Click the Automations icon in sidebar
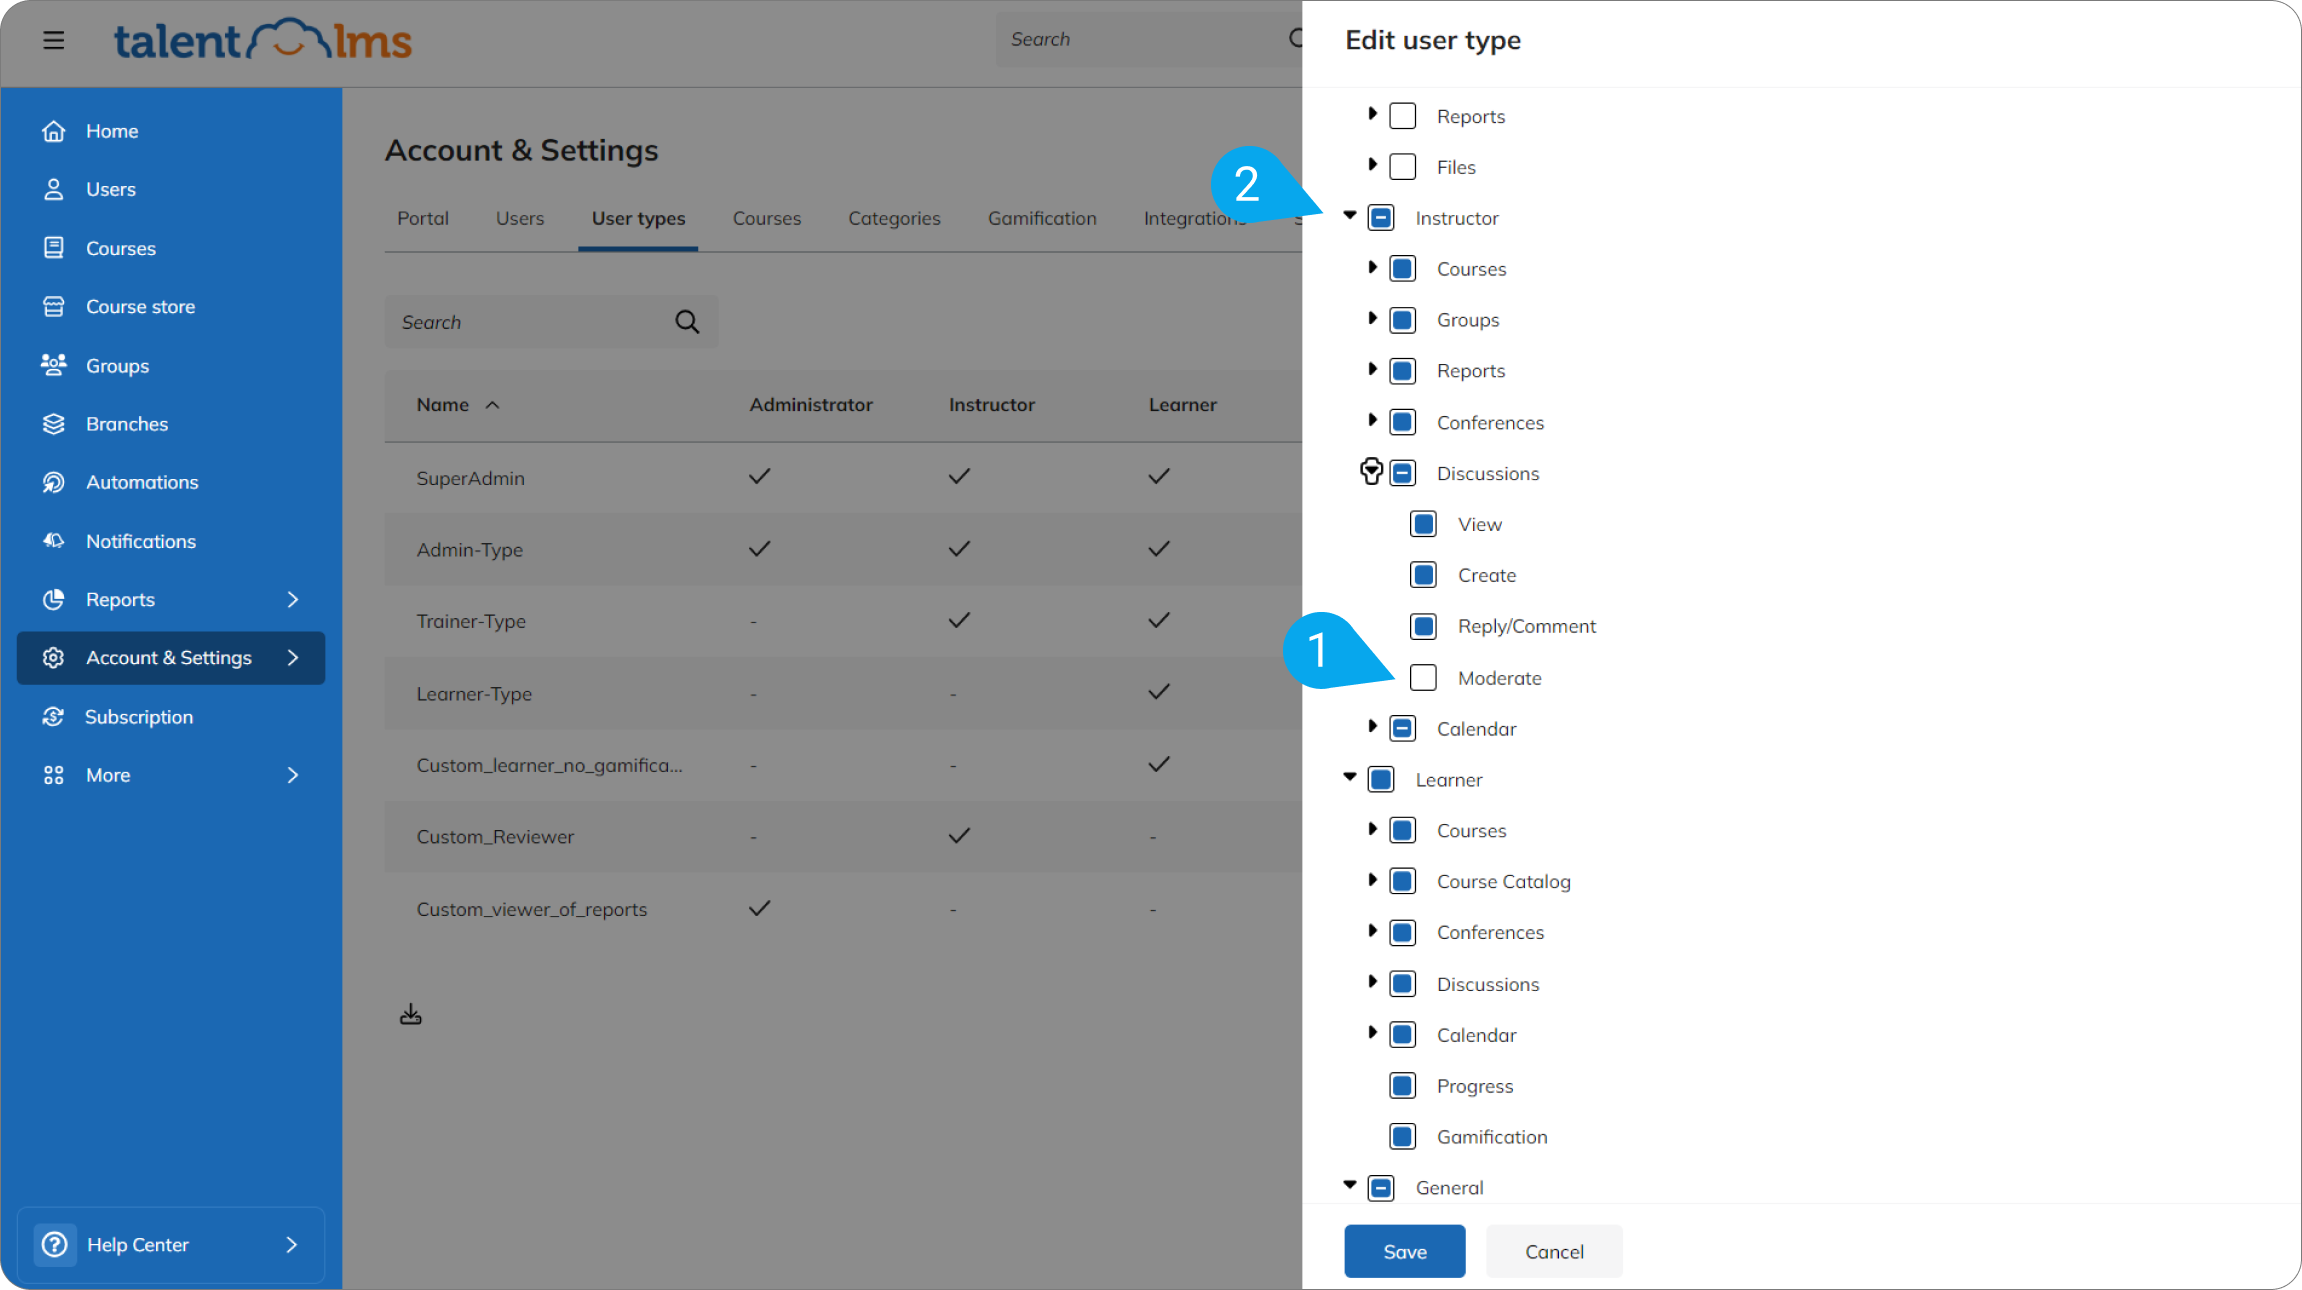Image resolution: width=2302 pixels, height=1290 pixels. (54, 482)
